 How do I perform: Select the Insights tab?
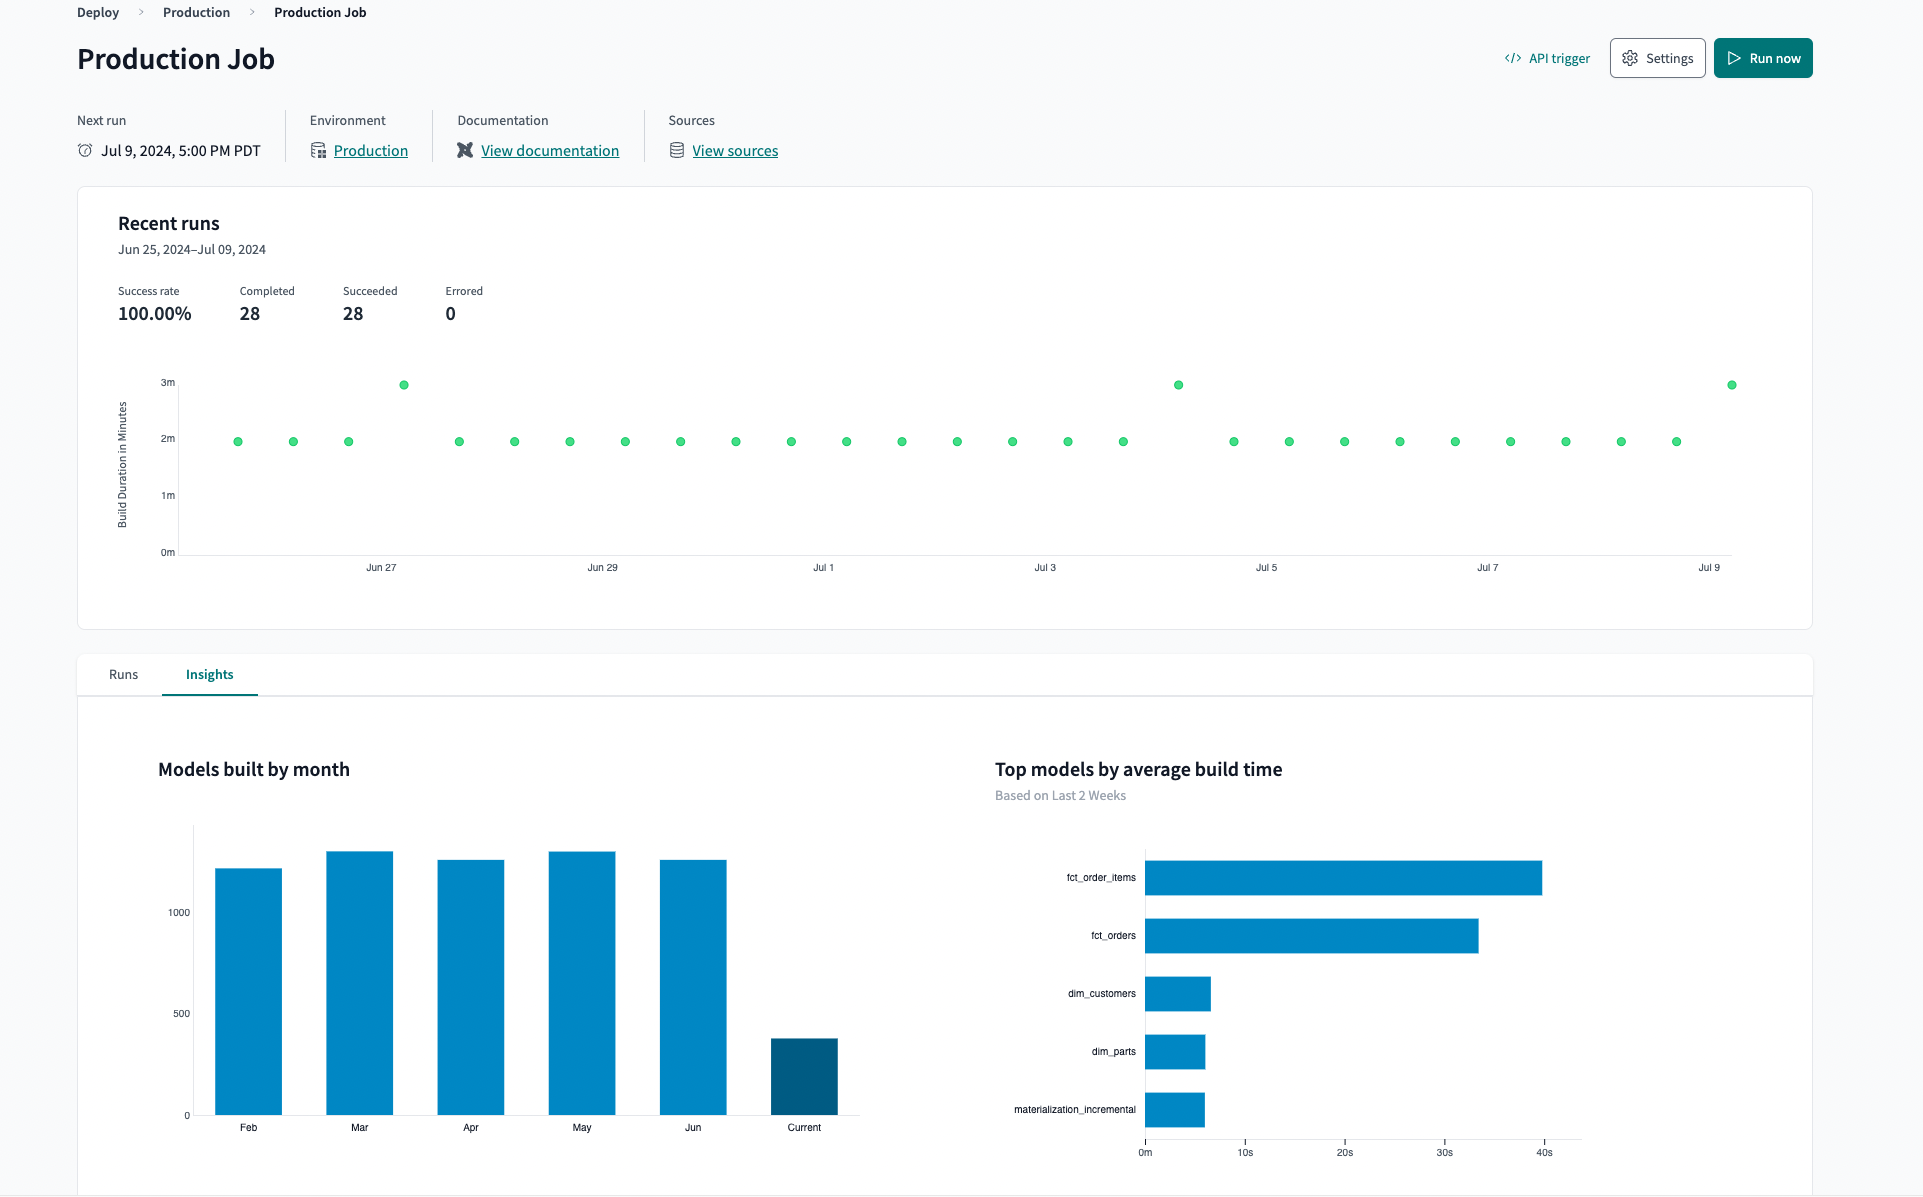click(210, 674)
